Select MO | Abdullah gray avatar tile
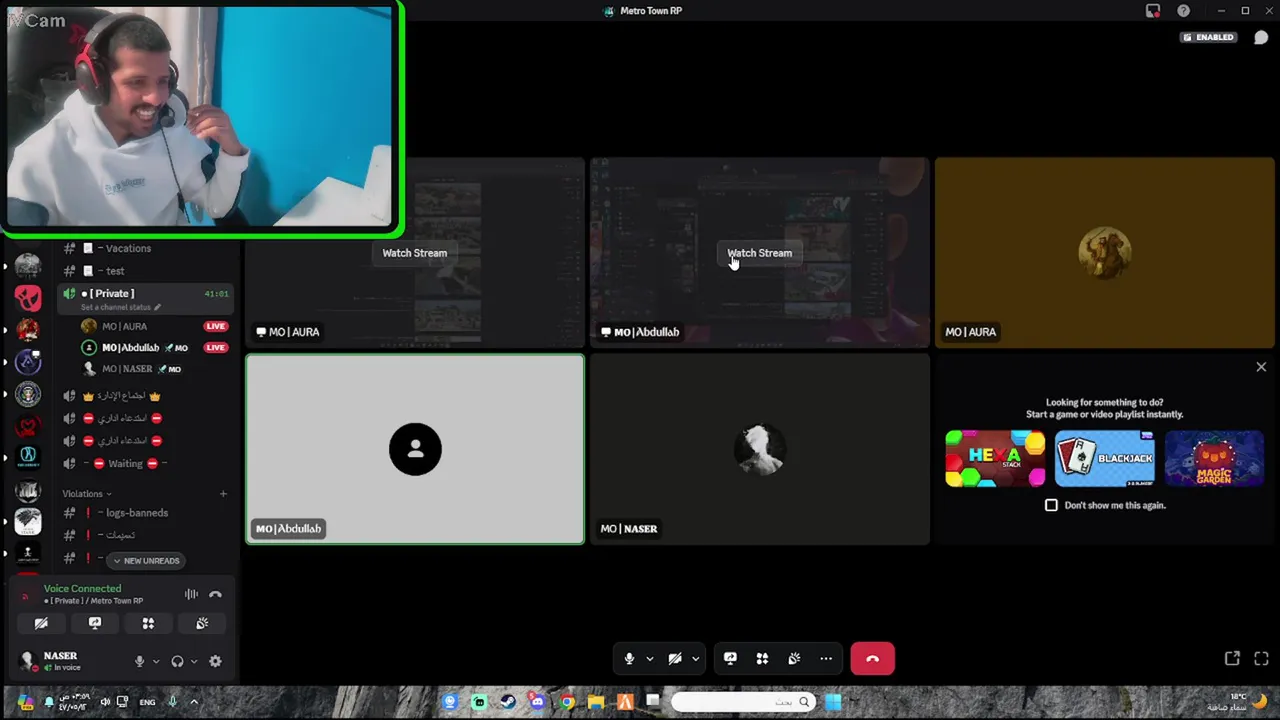 click(415, 449)
